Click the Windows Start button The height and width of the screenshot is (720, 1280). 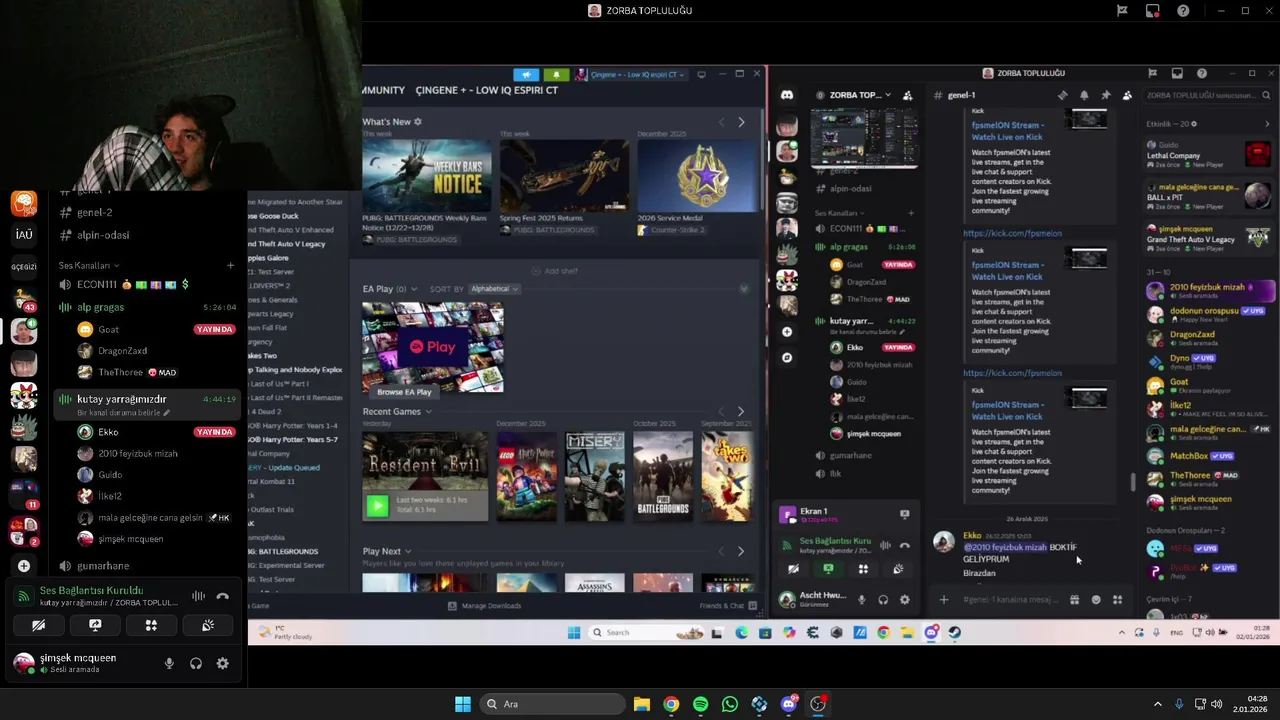click(x=463, y=704)
